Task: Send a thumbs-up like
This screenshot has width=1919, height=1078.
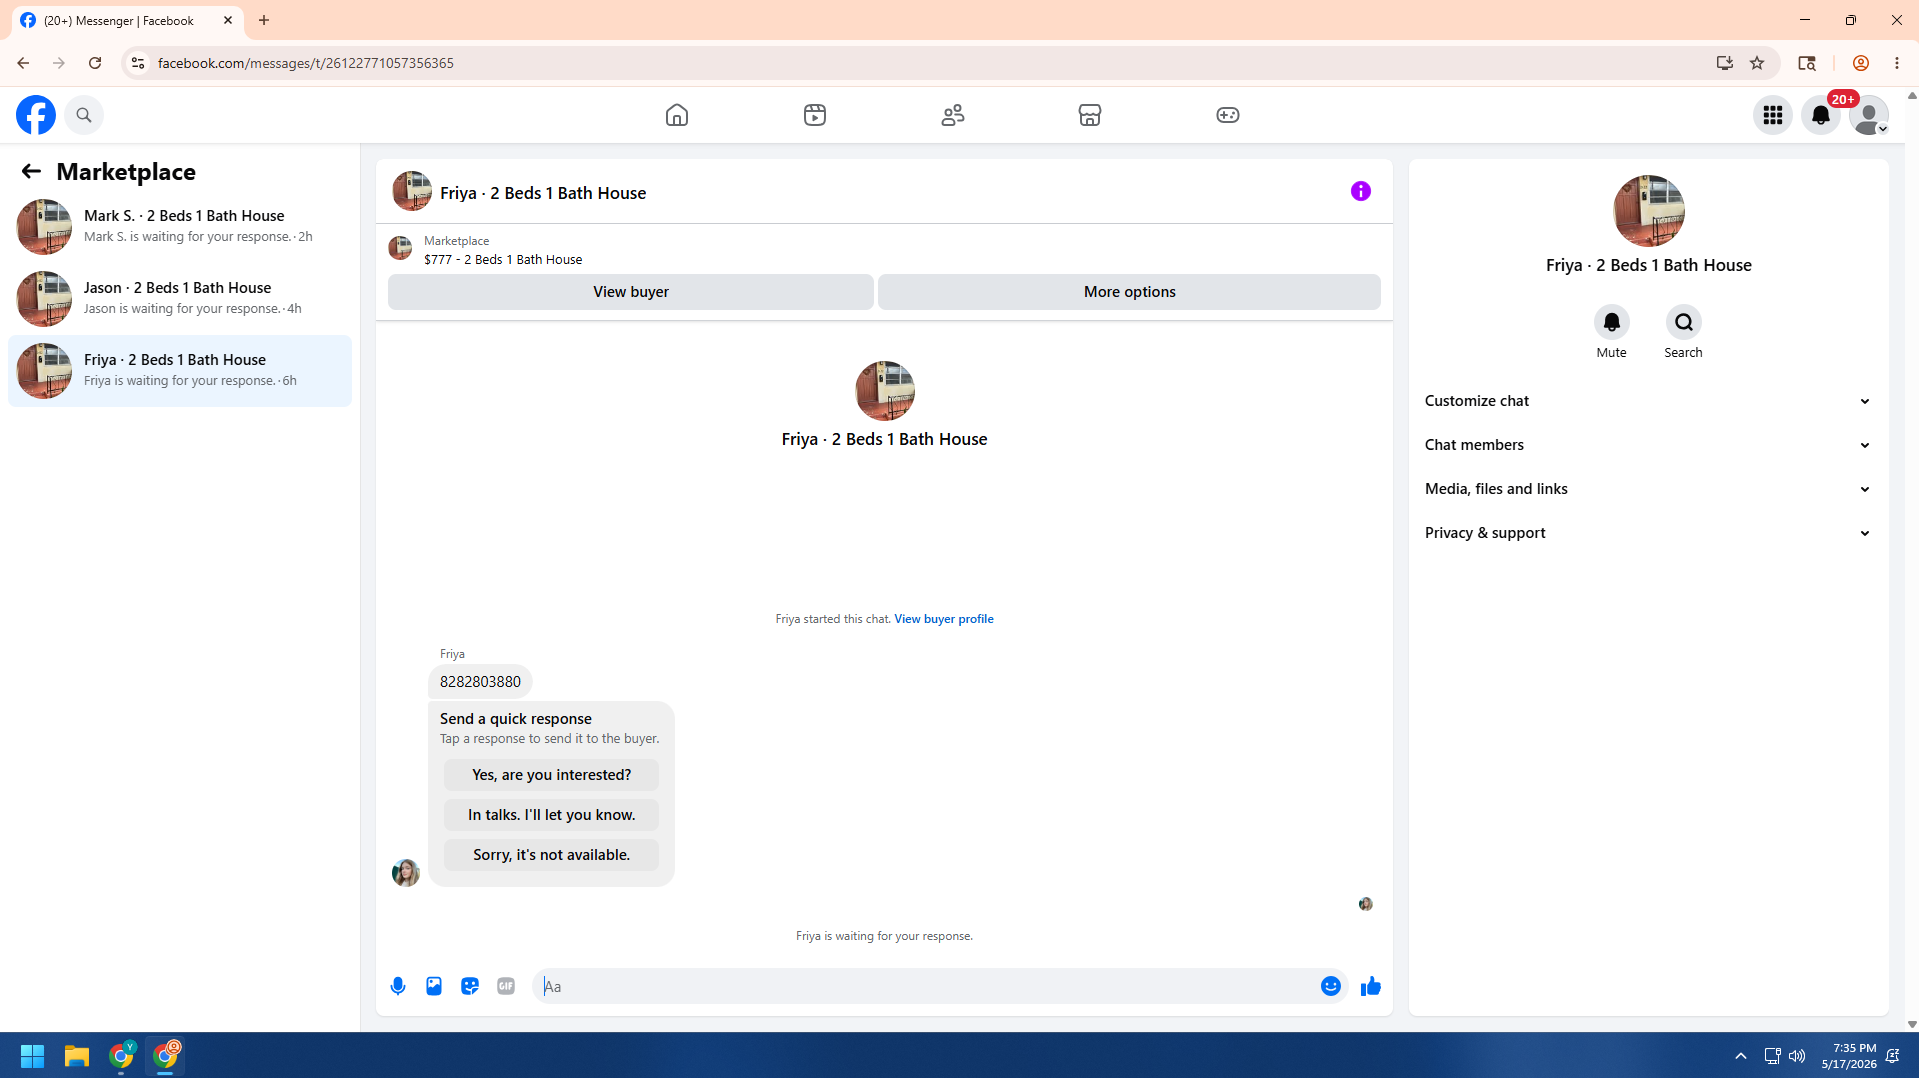Action: [1371, 986]
